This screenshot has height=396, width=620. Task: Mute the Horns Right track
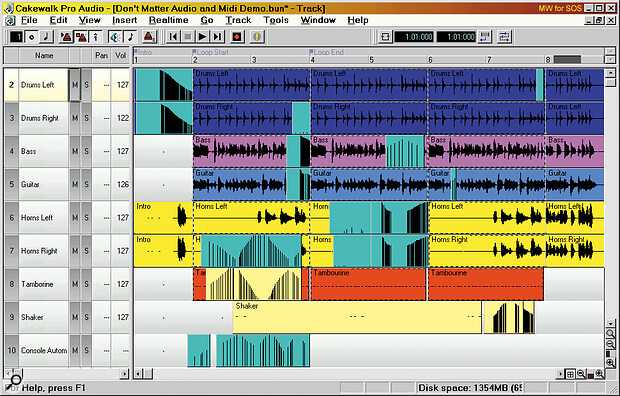pyautogui.click(x=75, y=251)
